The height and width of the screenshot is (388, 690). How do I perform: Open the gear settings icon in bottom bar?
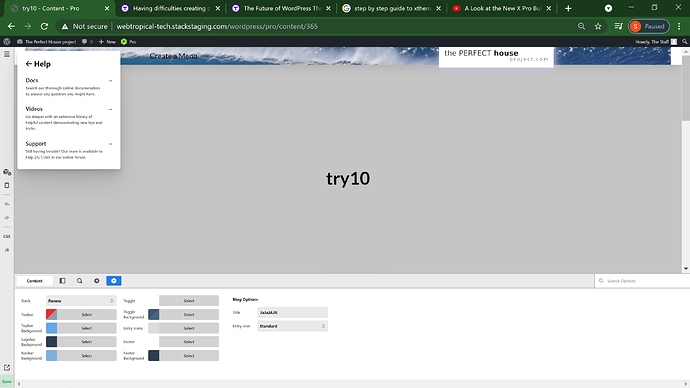pos(97,281)
